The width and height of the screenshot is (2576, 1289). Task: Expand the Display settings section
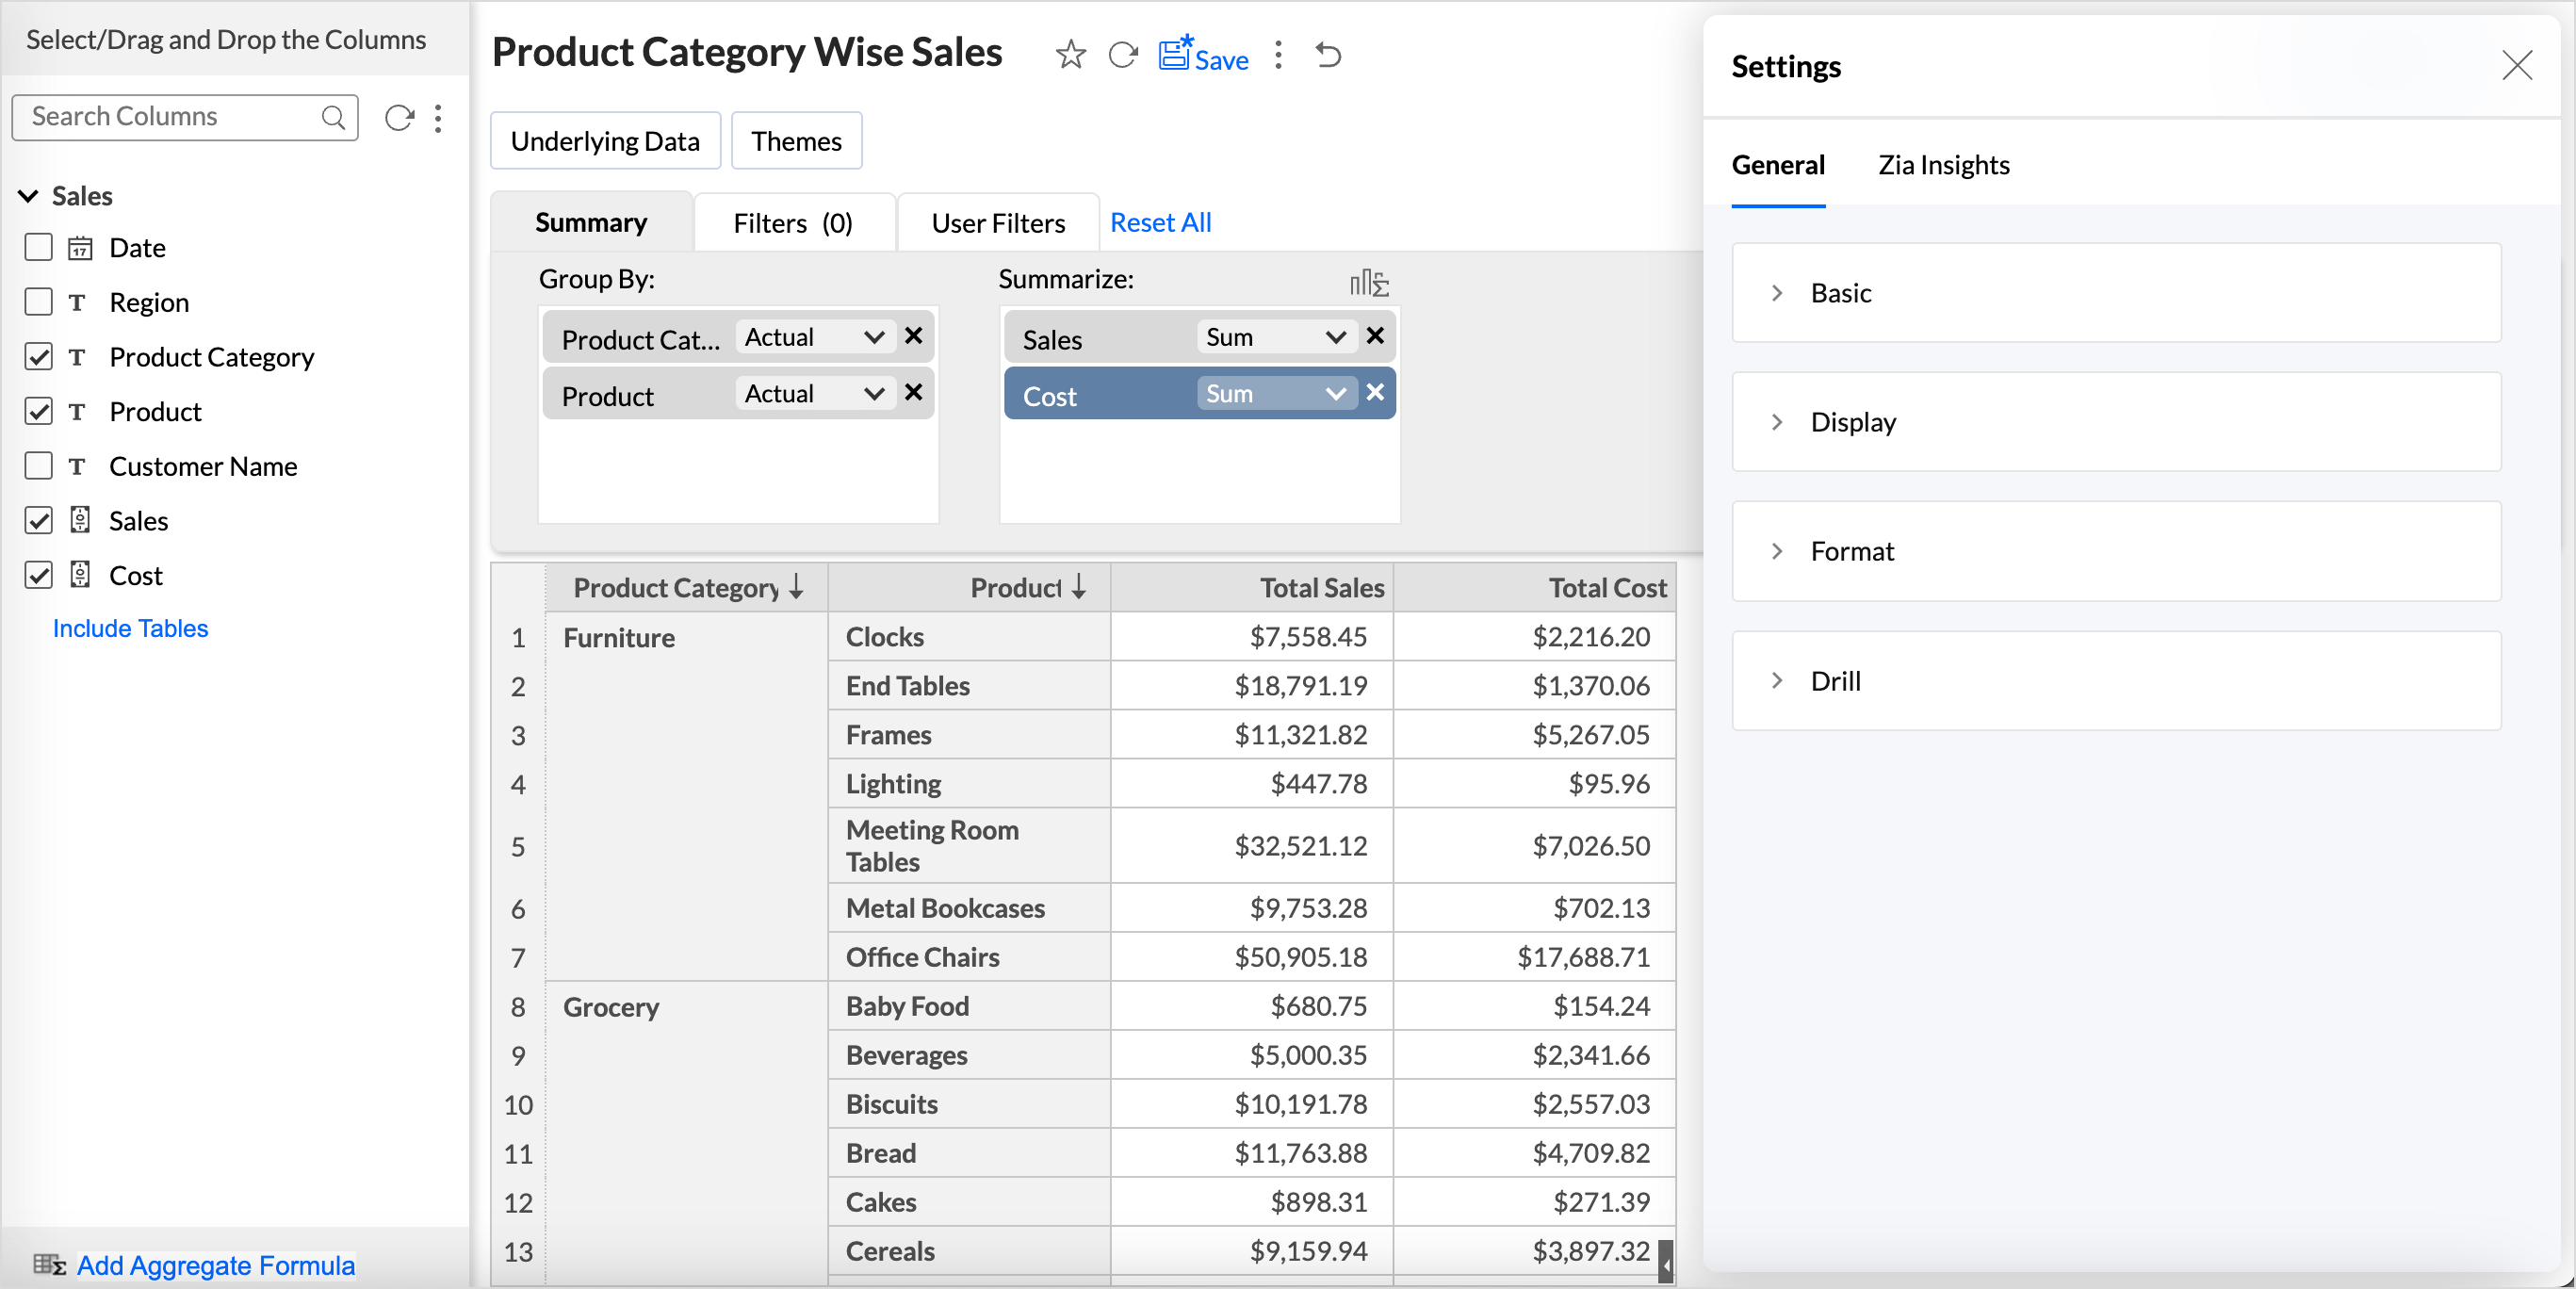coord(1852,422)
